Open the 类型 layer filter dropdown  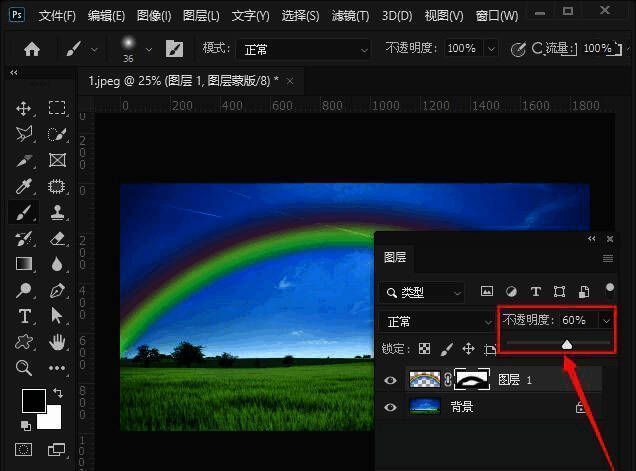(x=423, y=292)
